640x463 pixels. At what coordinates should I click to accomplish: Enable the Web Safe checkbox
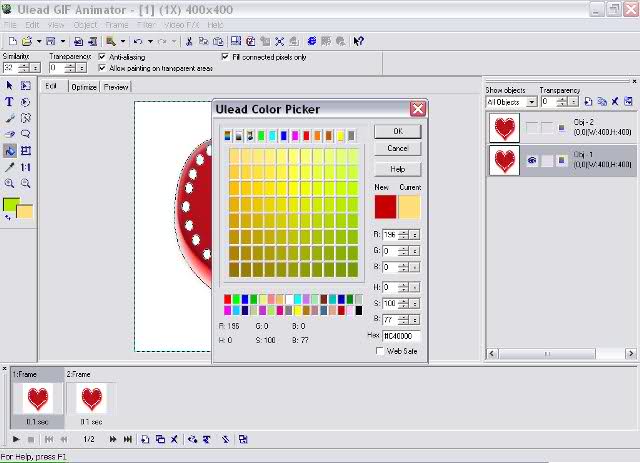(x=380, y=351)
